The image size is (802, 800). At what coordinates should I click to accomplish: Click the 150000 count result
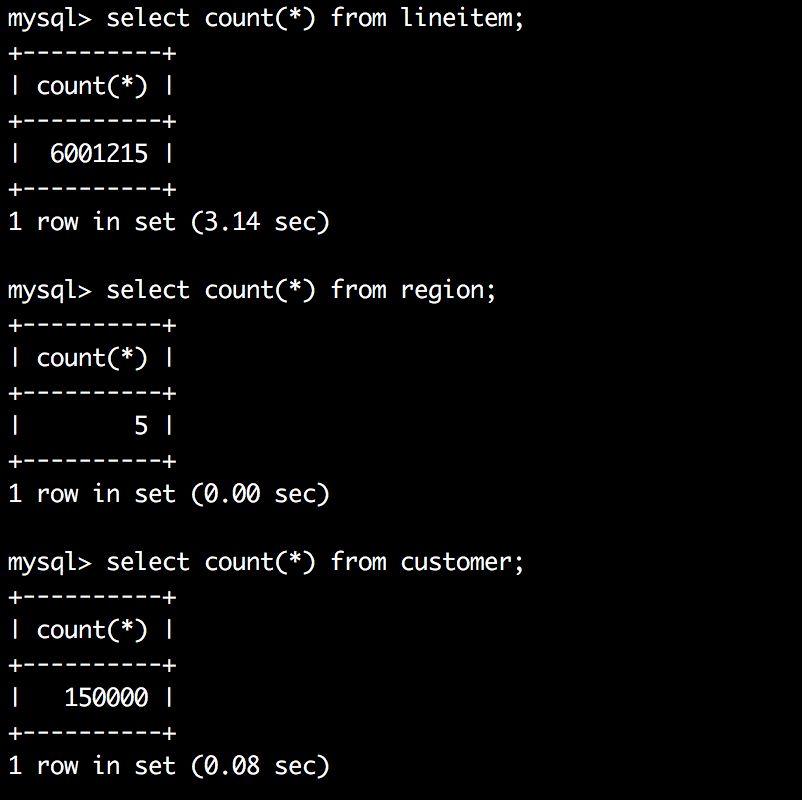point(106,698)
